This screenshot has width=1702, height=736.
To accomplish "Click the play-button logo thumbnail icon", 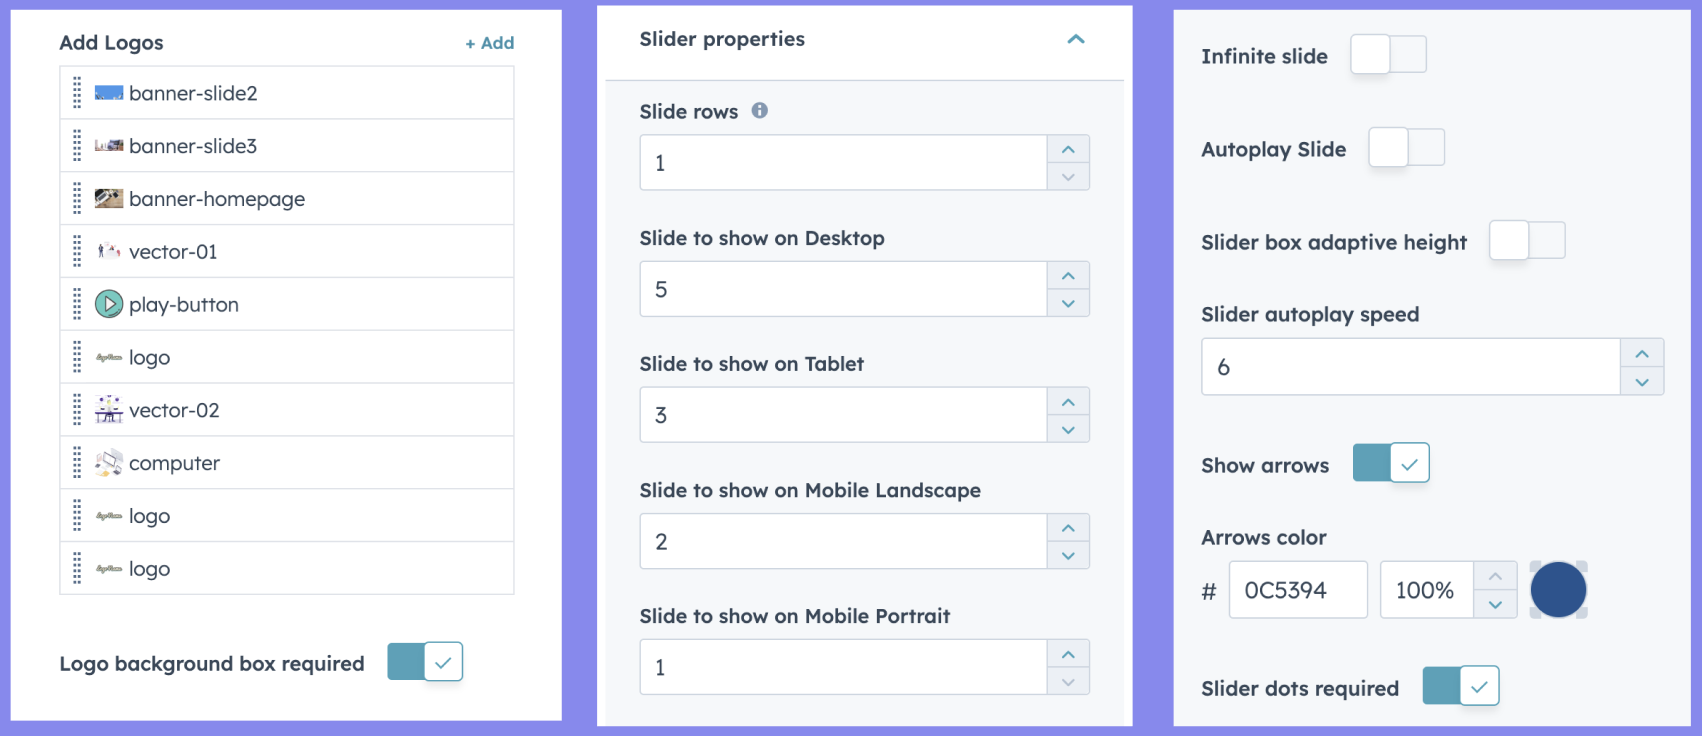I will pos(109,304).
